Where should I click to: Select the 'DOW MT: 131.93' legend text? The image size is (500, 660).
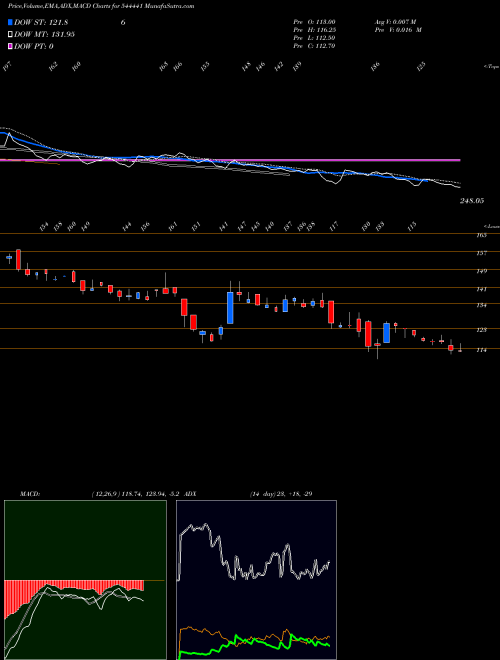coord(44,35)
